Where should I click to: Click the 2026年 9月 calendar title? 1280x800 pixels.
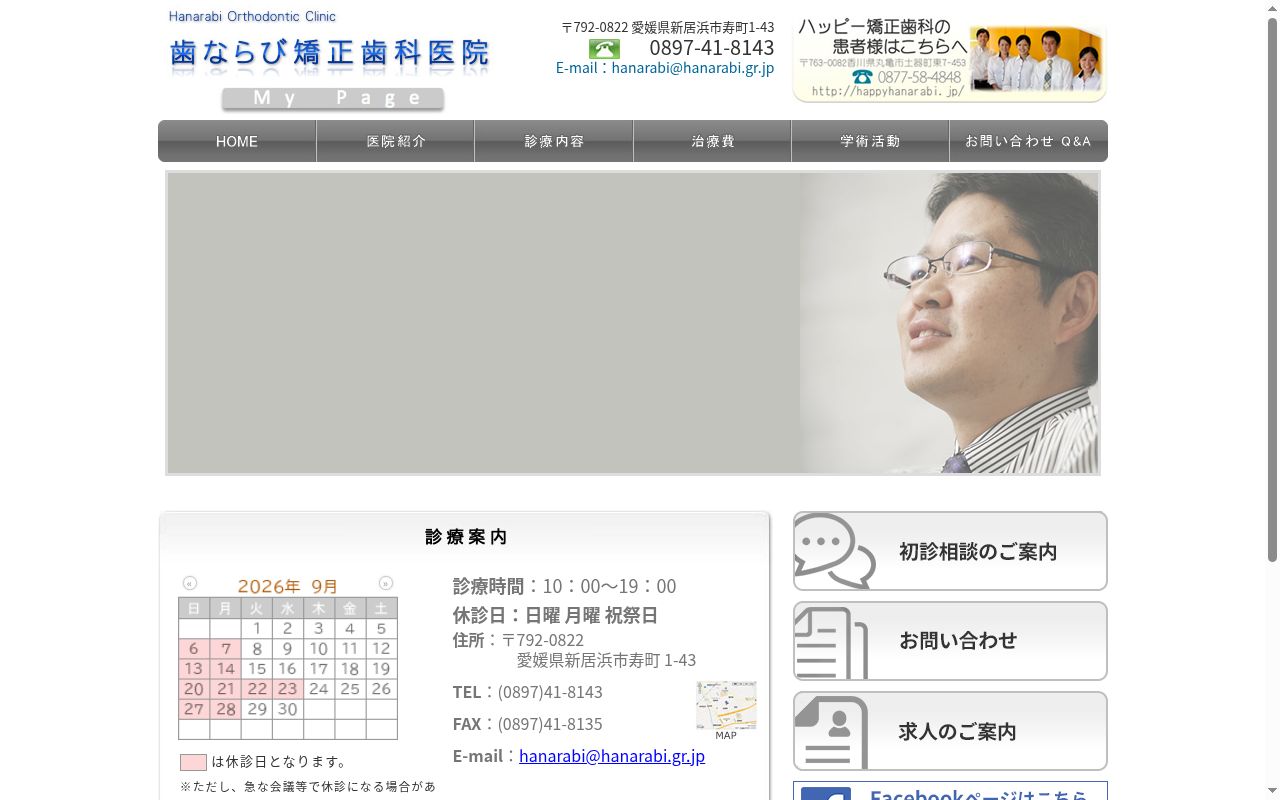coord(288,586)
